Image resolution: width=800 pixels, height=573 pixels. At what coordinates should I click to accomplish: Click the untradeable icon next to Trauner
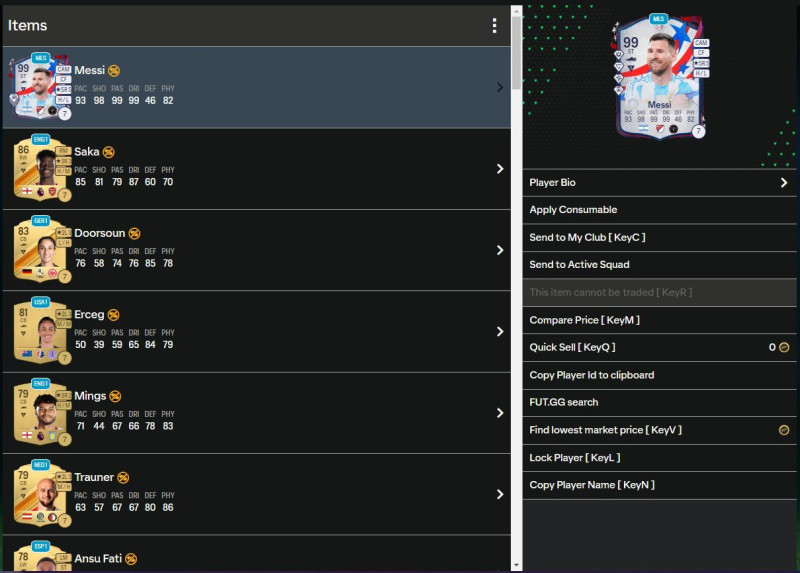pyautogui.click(x=123, y=478)
